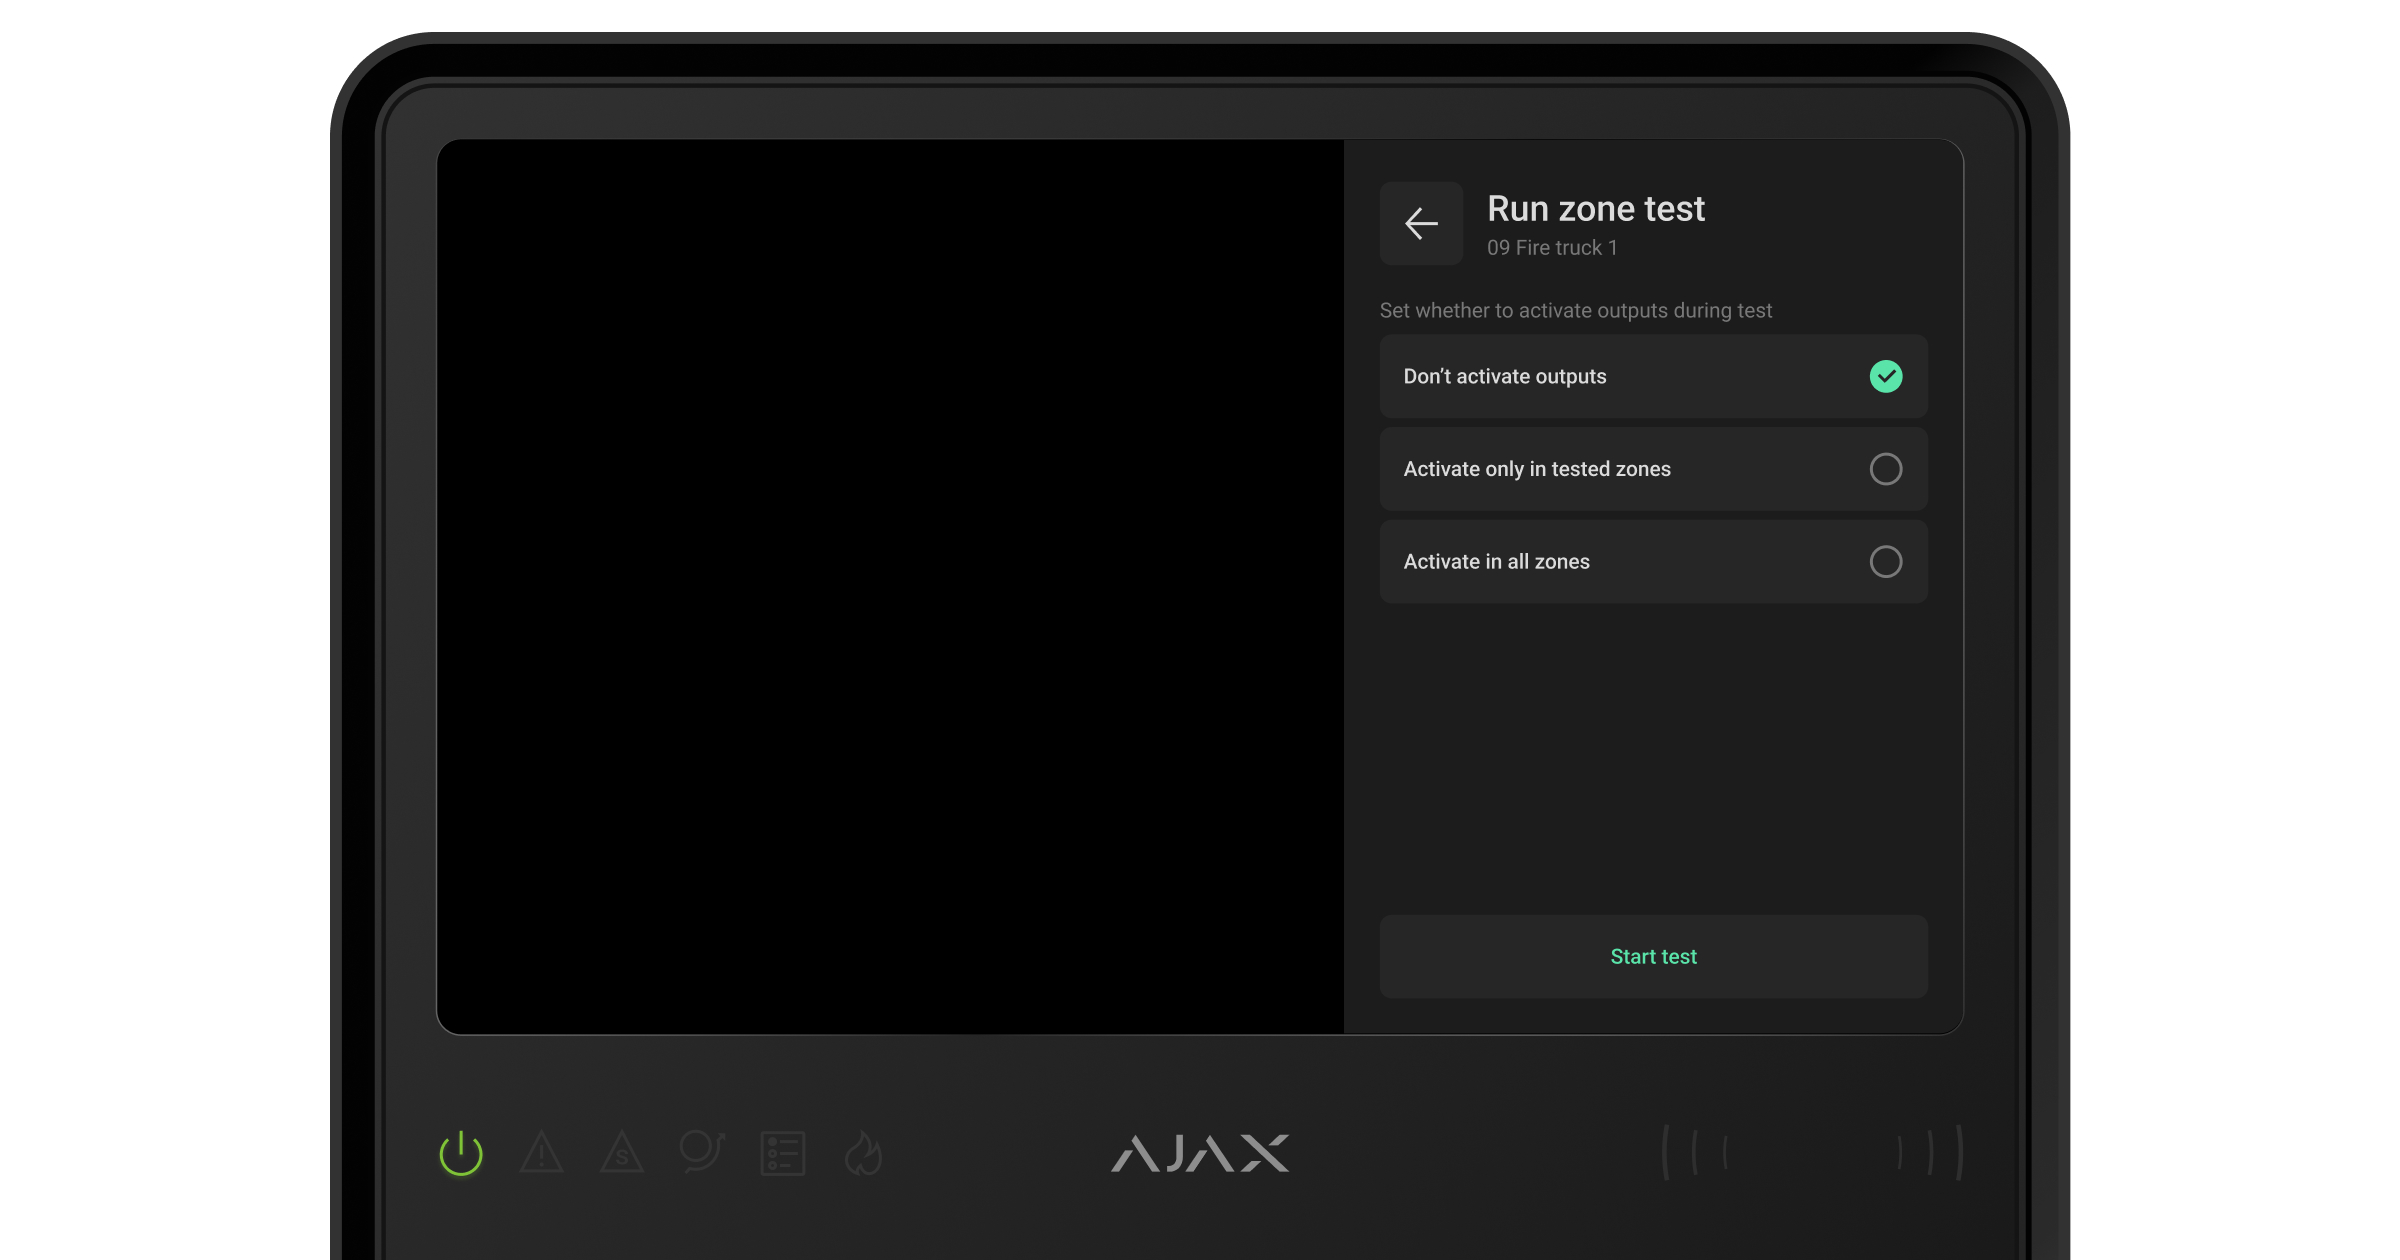Click the Activate in all zones label text

point(1496,562)
